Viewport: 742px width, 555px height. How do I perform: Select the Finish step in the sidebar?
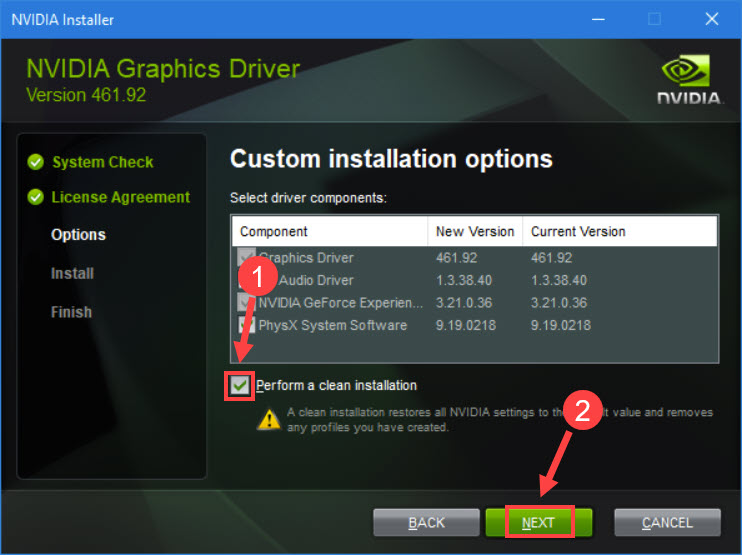tap(71, 312)
